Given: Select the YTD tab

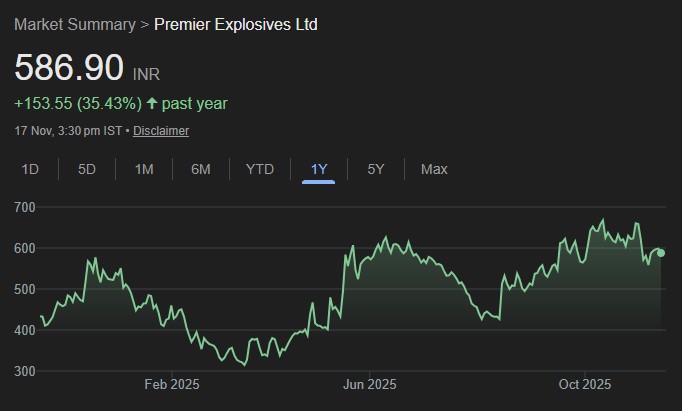Looking at the screenshot, I should 260,169.
